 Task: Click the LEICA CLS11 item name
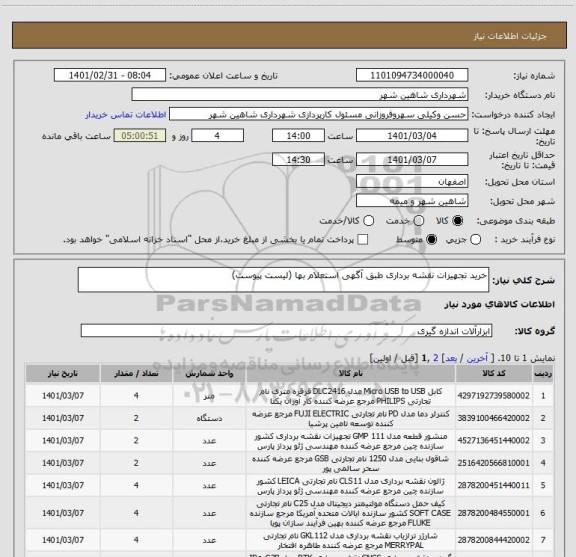point(351,486)
